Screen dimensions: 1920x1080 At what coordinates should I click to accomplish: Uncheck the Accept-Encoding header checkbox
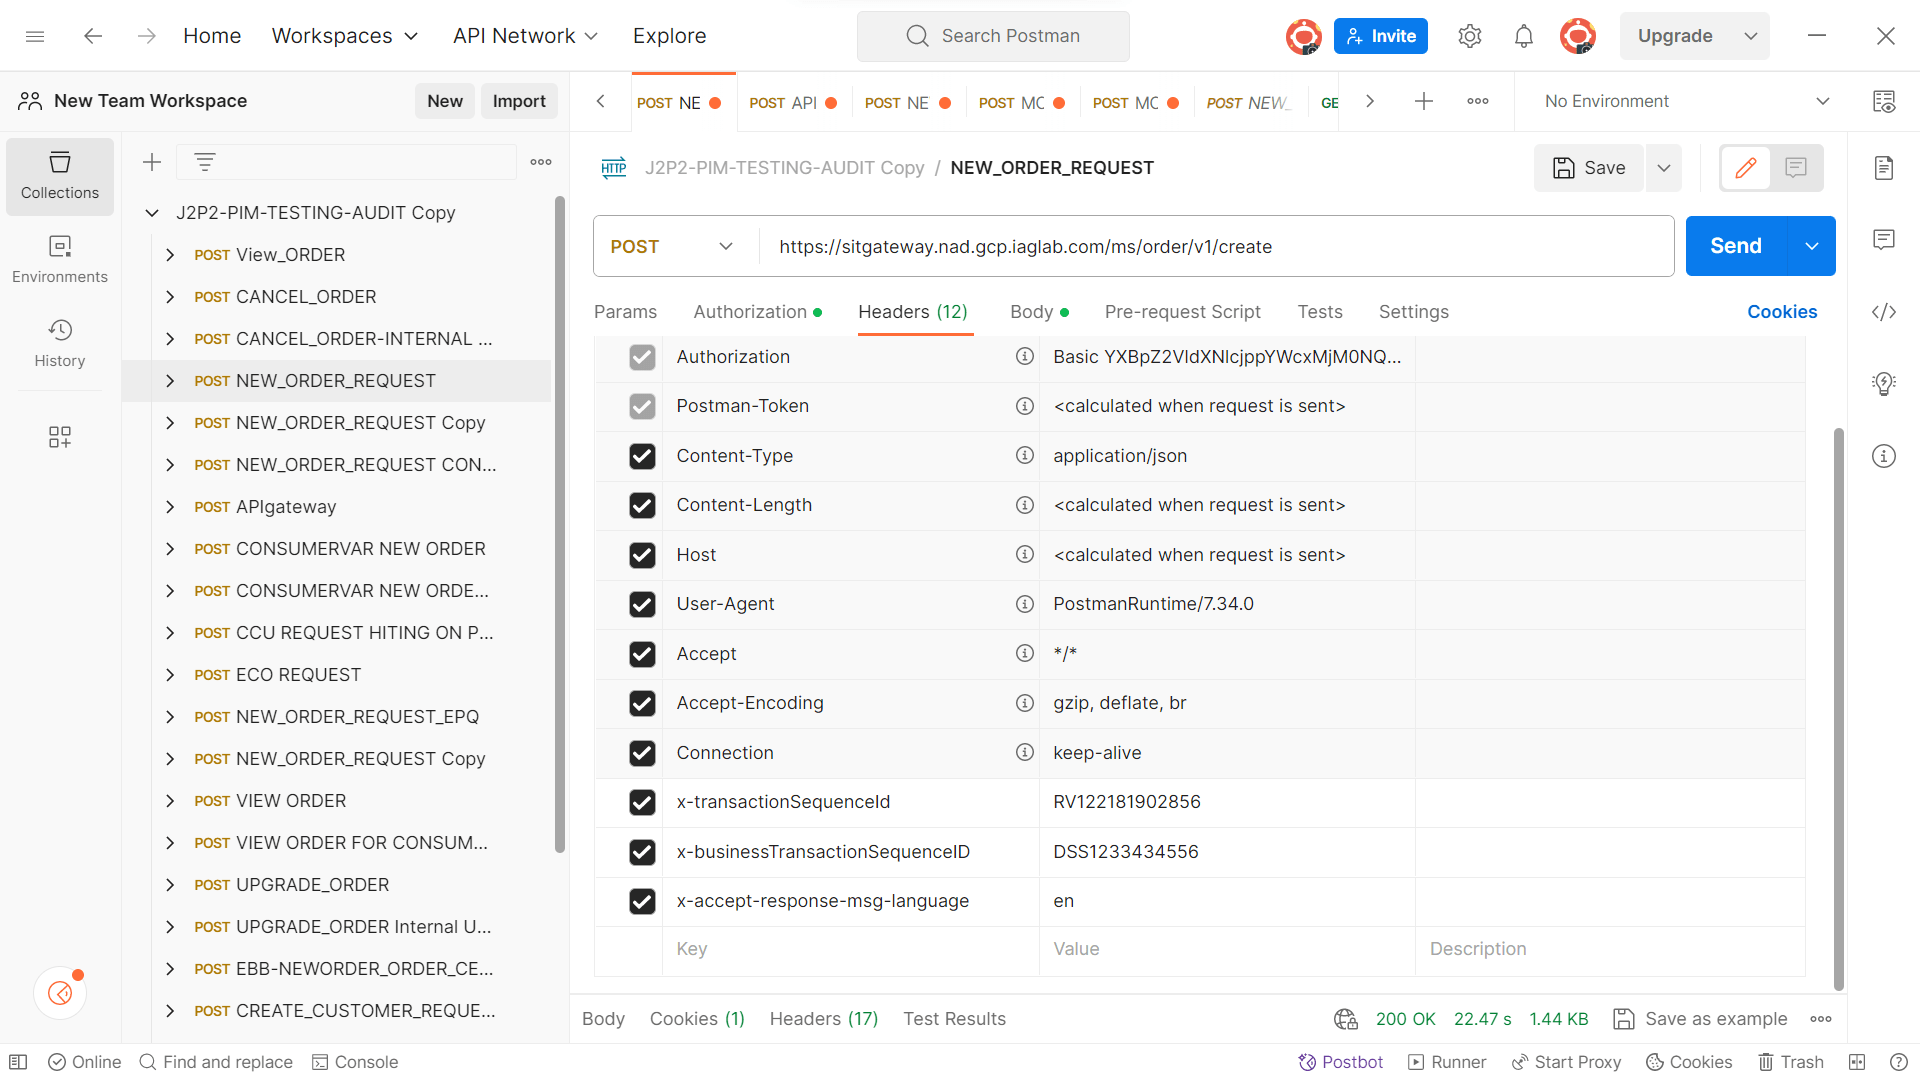click(x=642, y=703)
